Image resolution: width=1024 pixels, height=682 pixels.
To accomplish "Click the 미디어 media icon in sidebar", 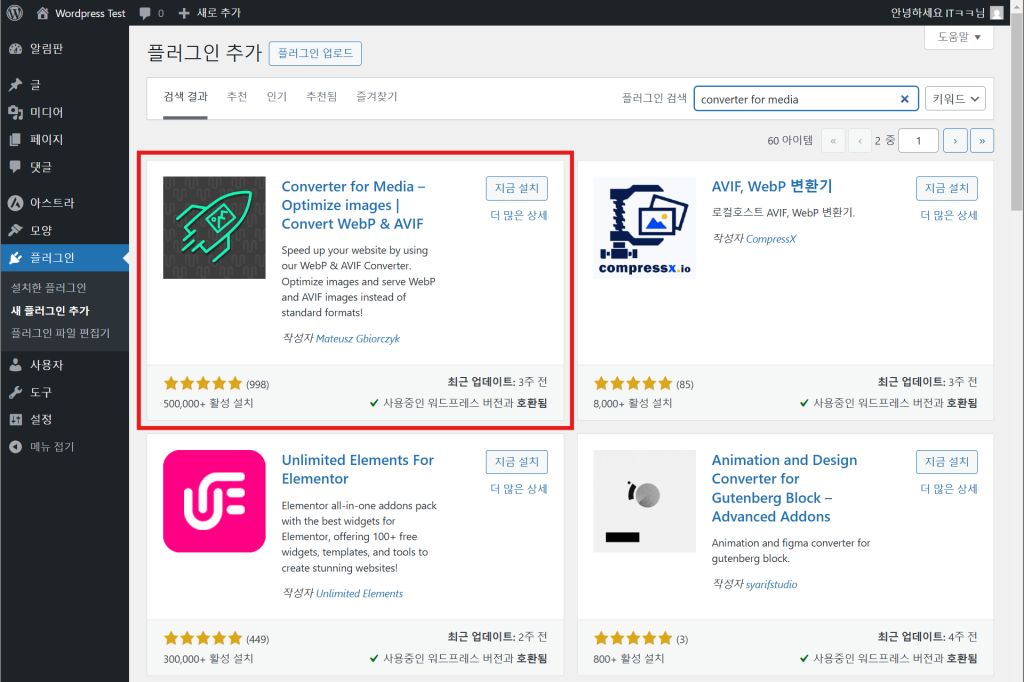I will (x=16, y=112).
